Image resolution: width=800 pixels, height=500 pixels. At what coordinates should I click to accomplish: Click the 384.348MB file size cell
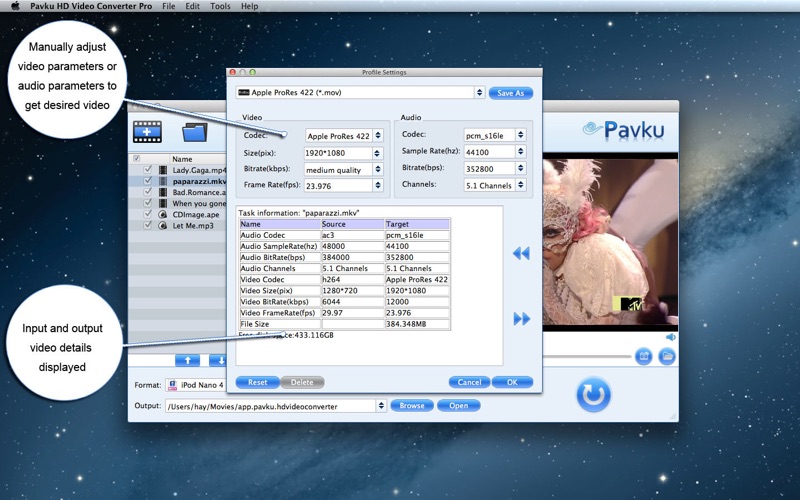(x=417, y=324)
